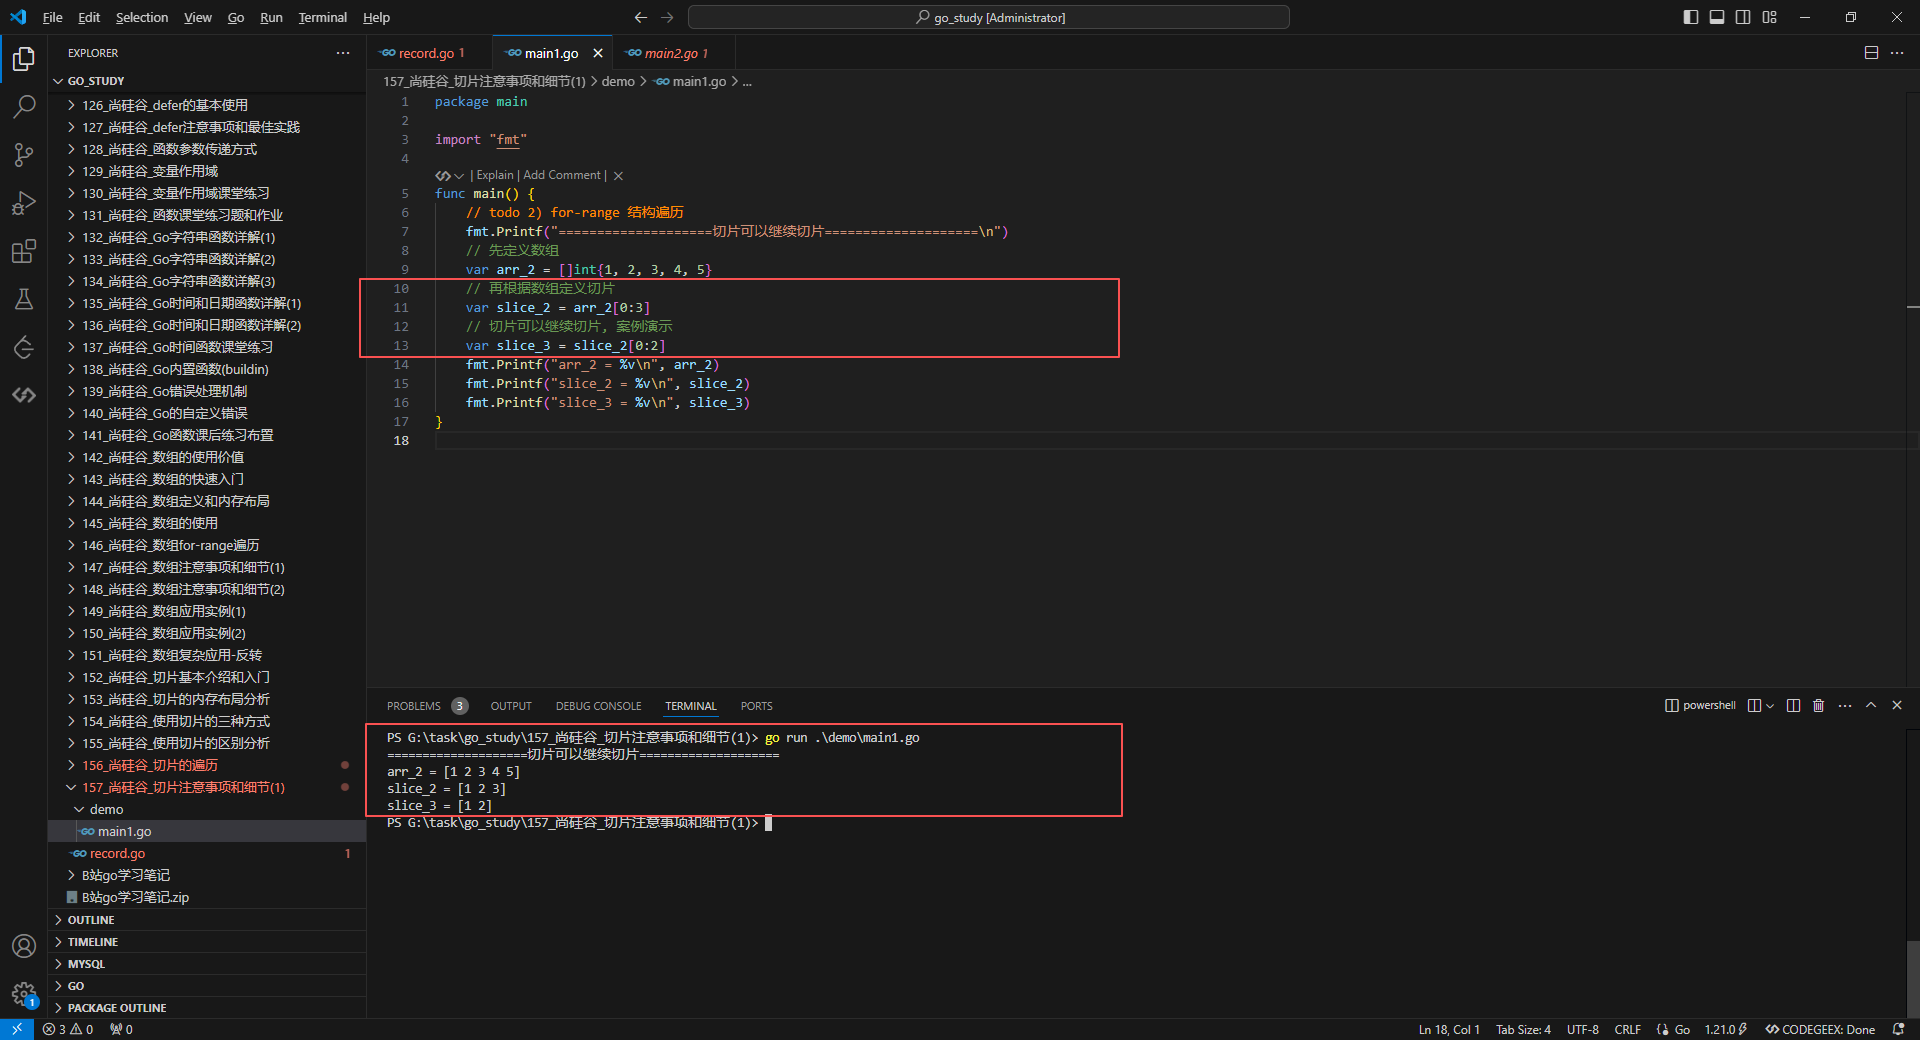Change the Tab Size: 4 setting
Viewport: 1920px width, 1040px height.
coord(1523,1029)
